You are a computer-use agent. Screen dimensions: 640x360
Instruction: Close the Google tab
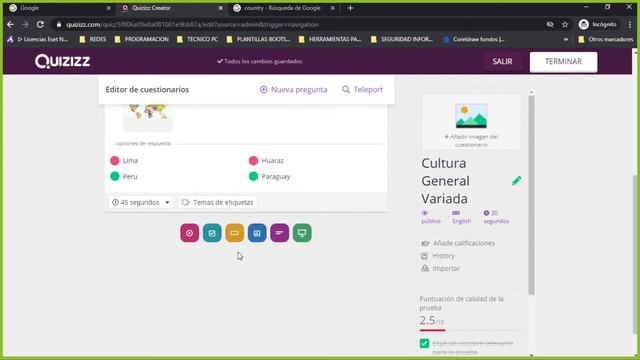point(109,8)
